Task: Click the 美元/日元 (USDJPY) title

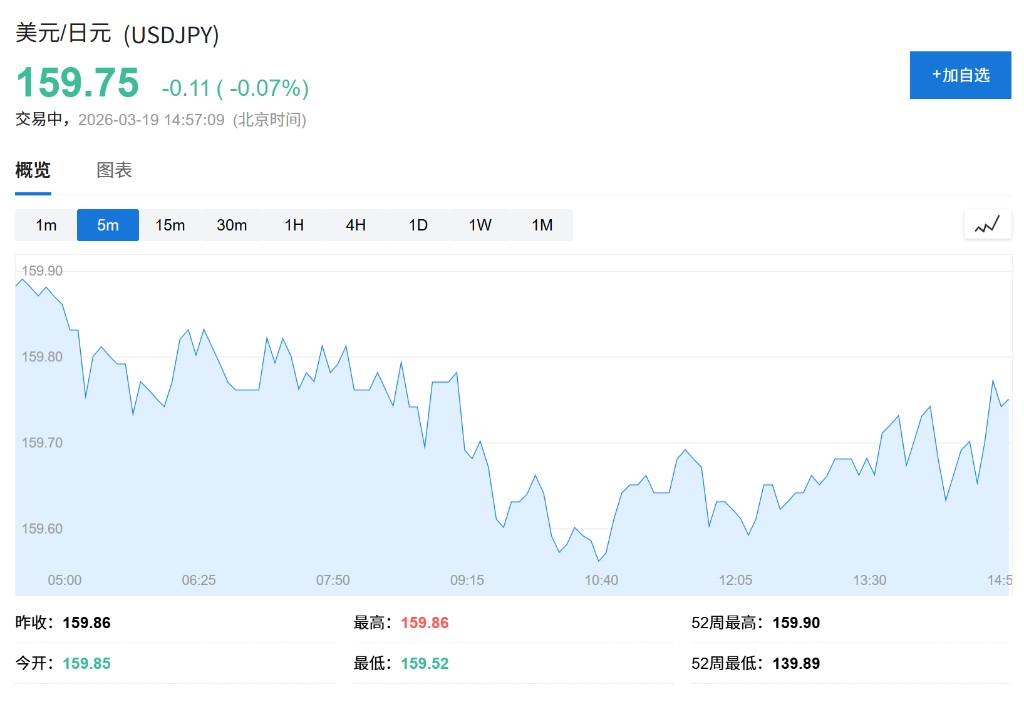Action: click(117, 34)
